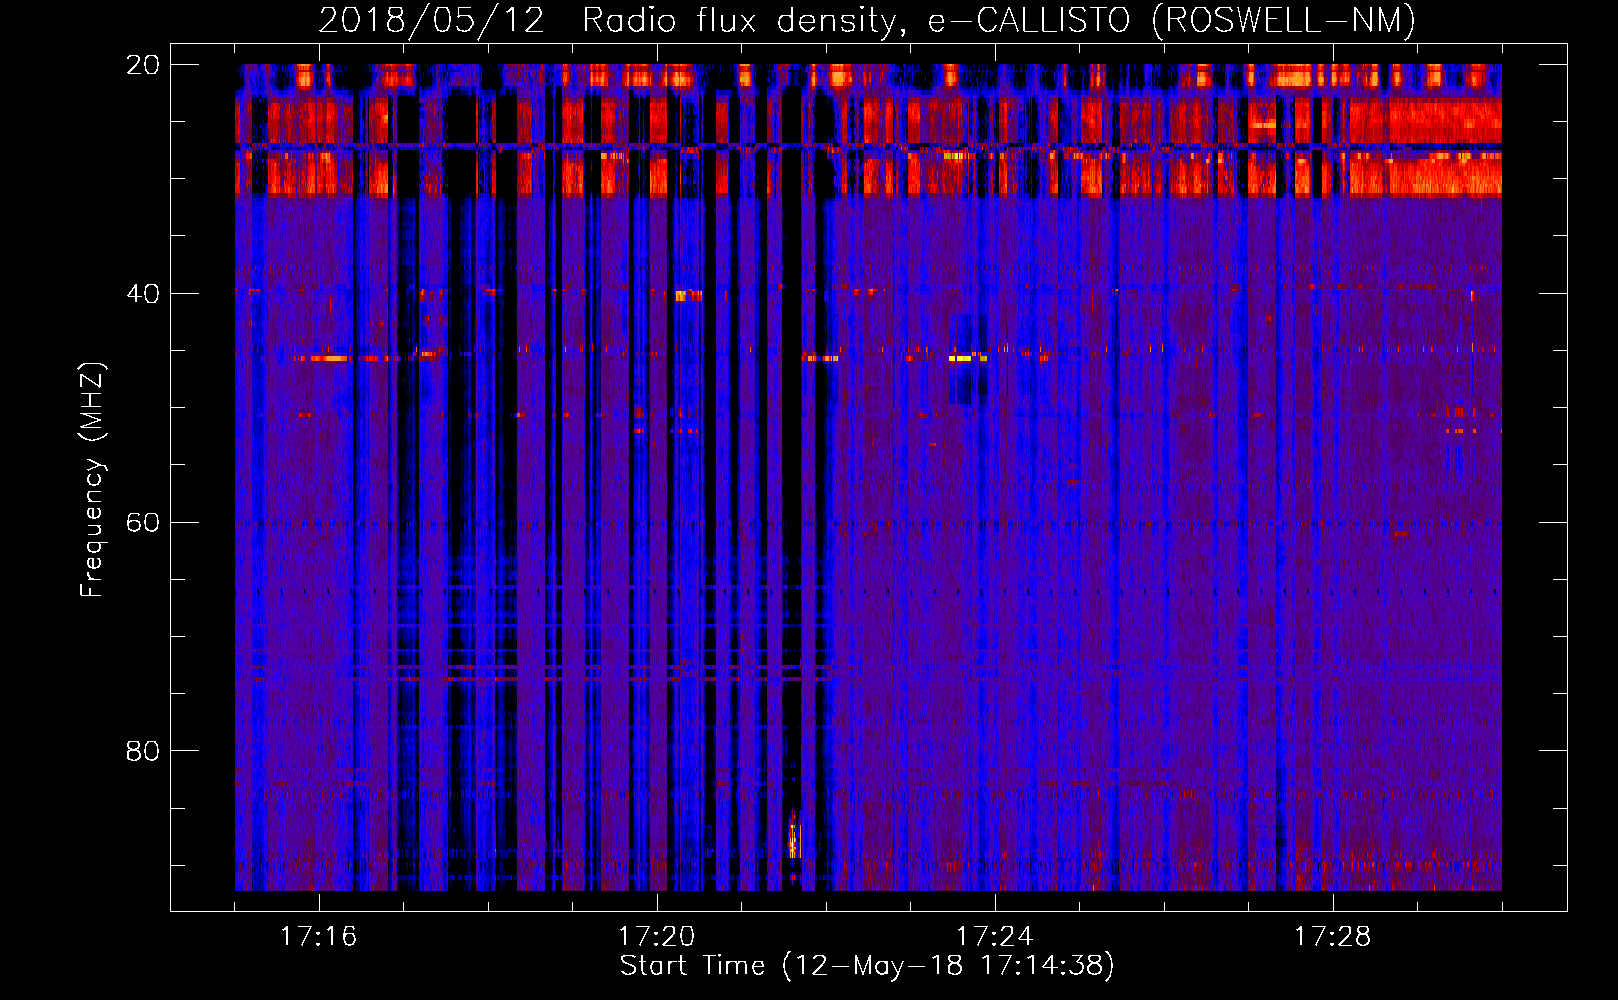1618x1000 pixels.
Task: Click the 17:20 time tick label
Action: (656, 937)
